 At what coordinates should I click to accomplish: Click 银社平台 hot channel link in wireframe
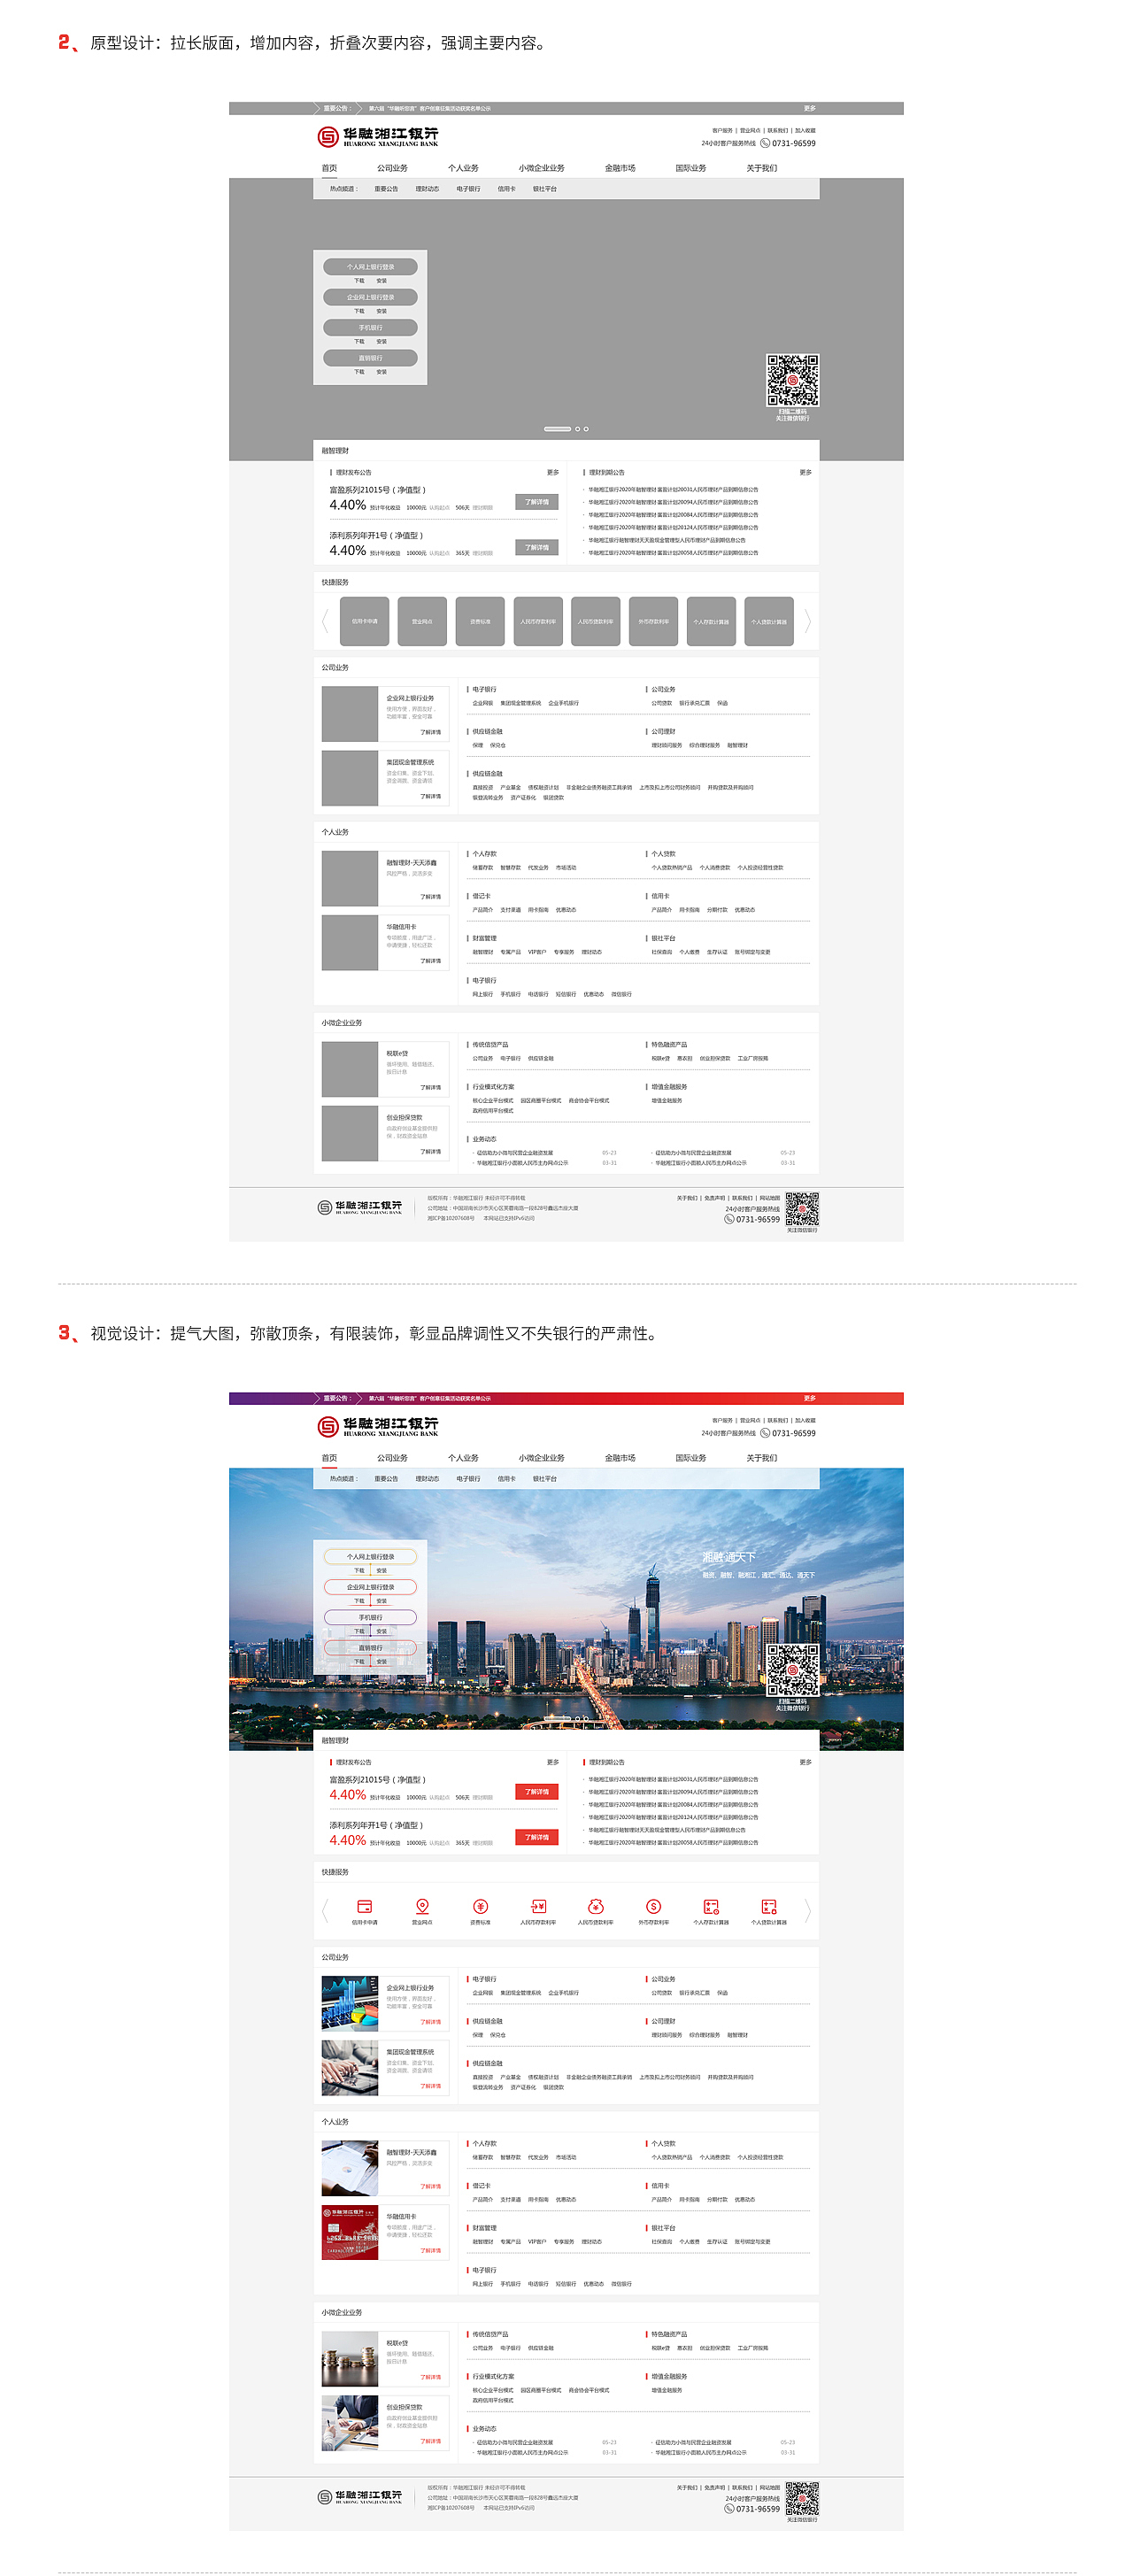point(545,189)
